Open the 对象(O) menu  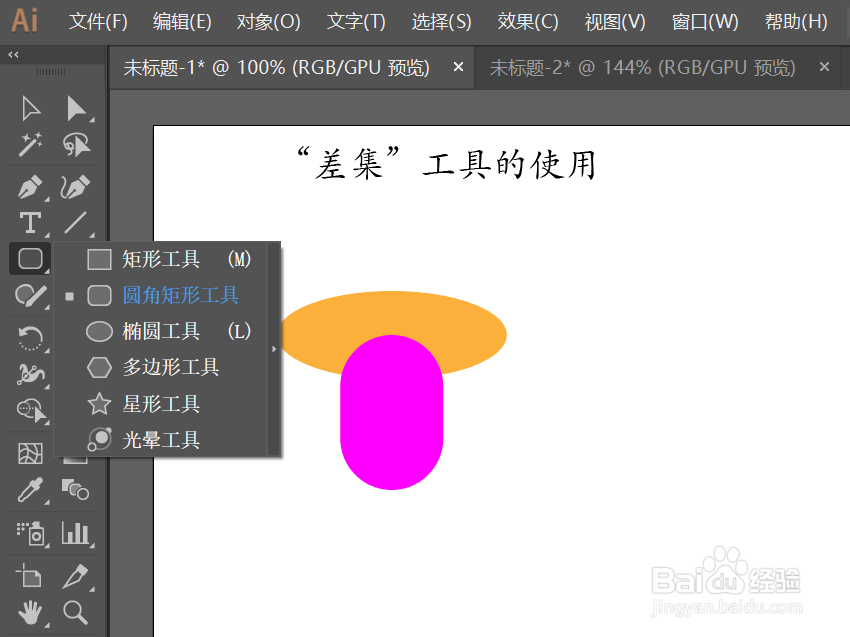(268, 22)
